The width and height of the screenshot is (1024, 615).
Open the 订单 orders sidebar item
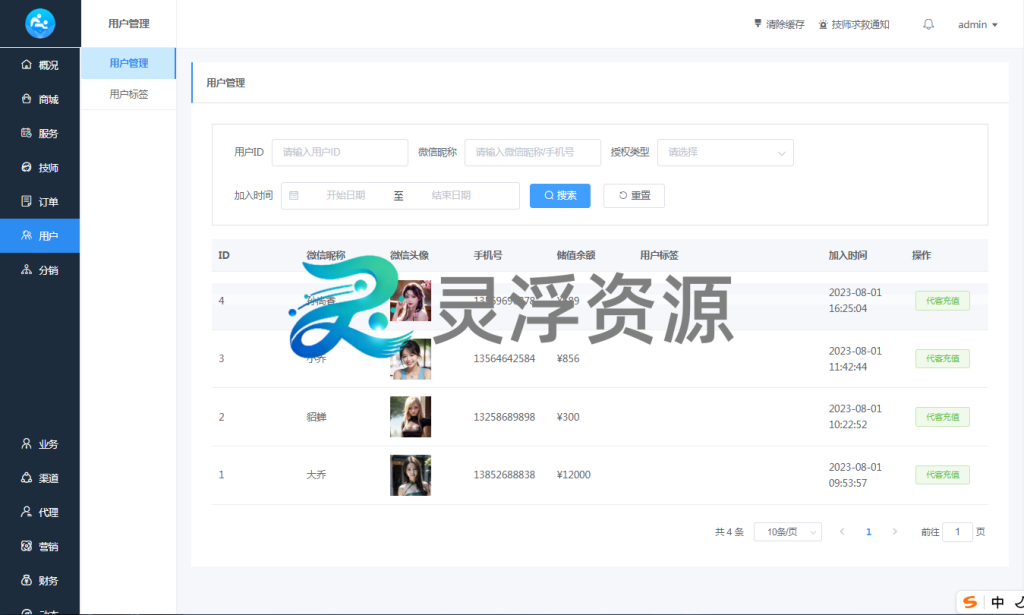pyautogui.click(x=40, y=202)
